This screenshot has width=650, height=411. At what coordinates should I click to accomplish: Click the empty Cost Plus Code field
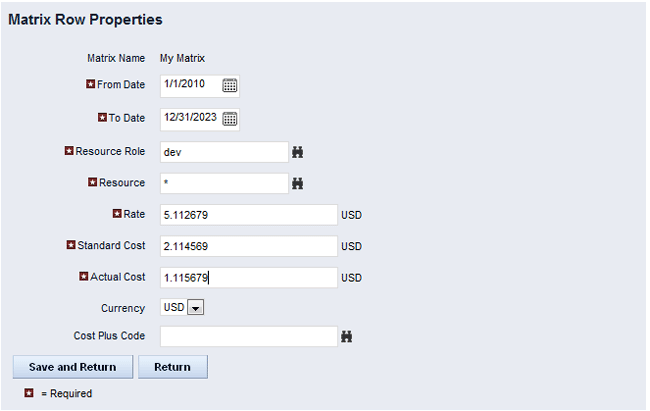[248, 337]
